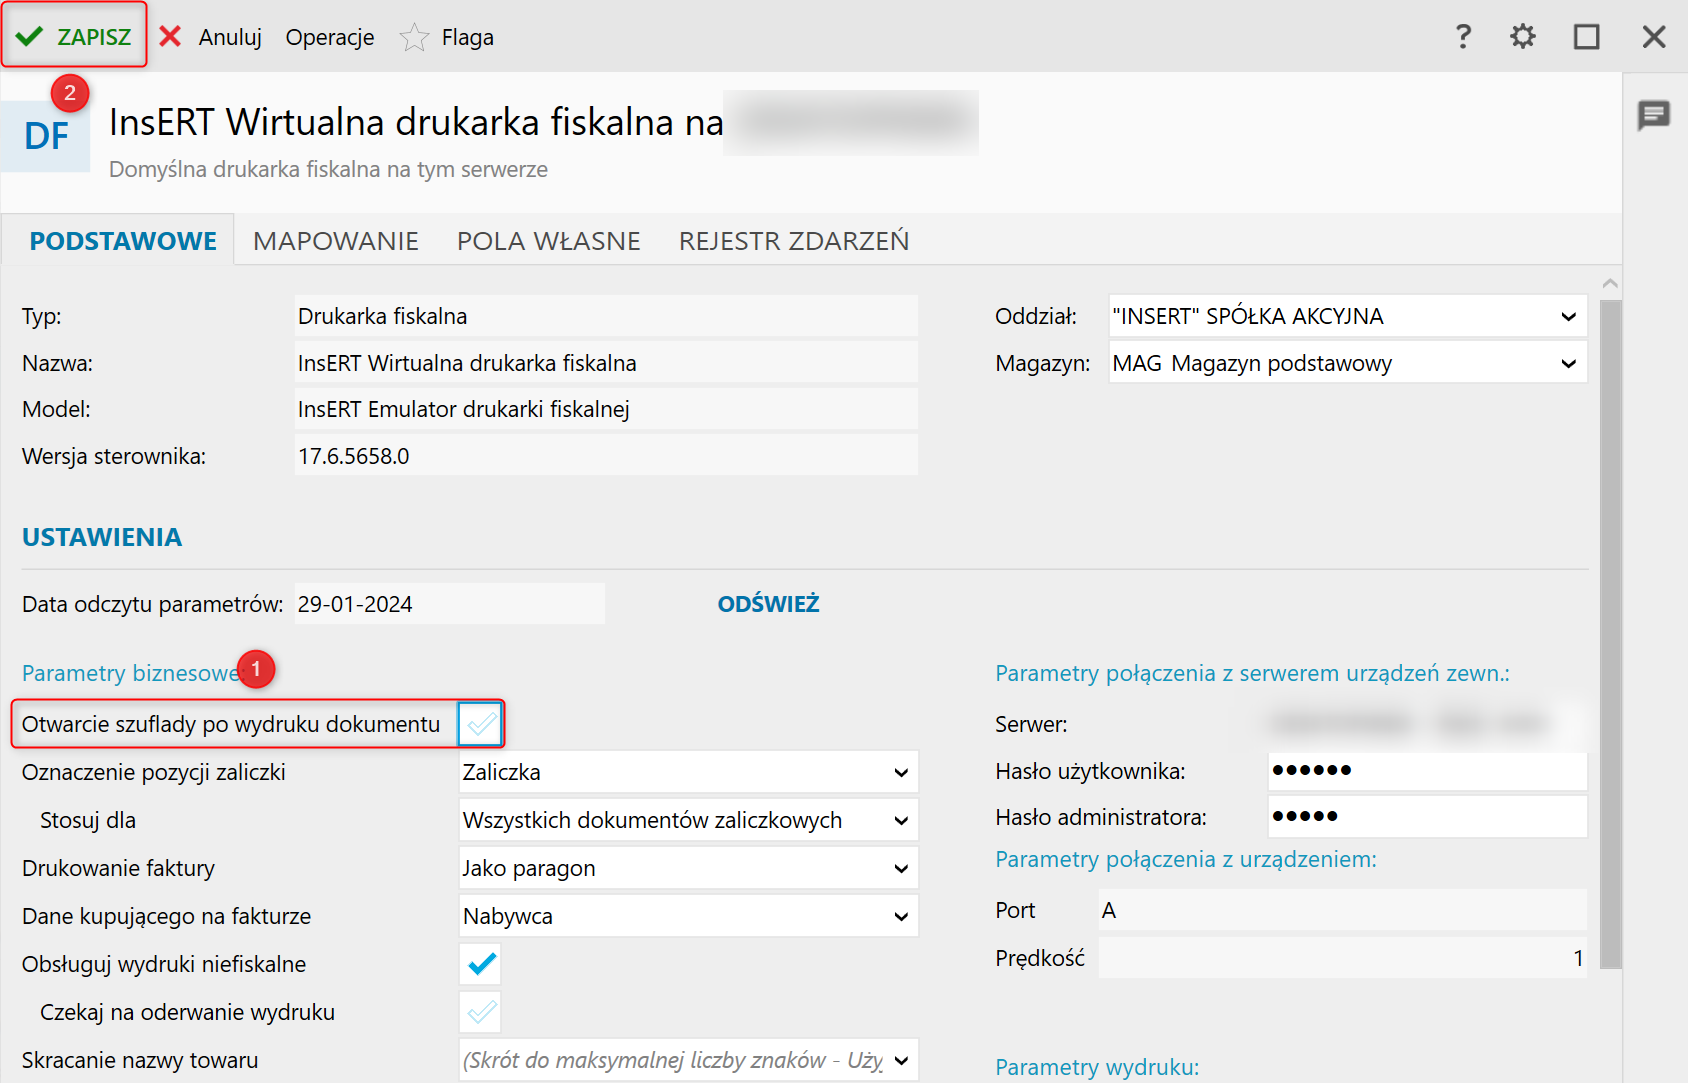
Task: Open the Stosuj dla dropdown
Action: pyautogui.click(x=688, y=820)
